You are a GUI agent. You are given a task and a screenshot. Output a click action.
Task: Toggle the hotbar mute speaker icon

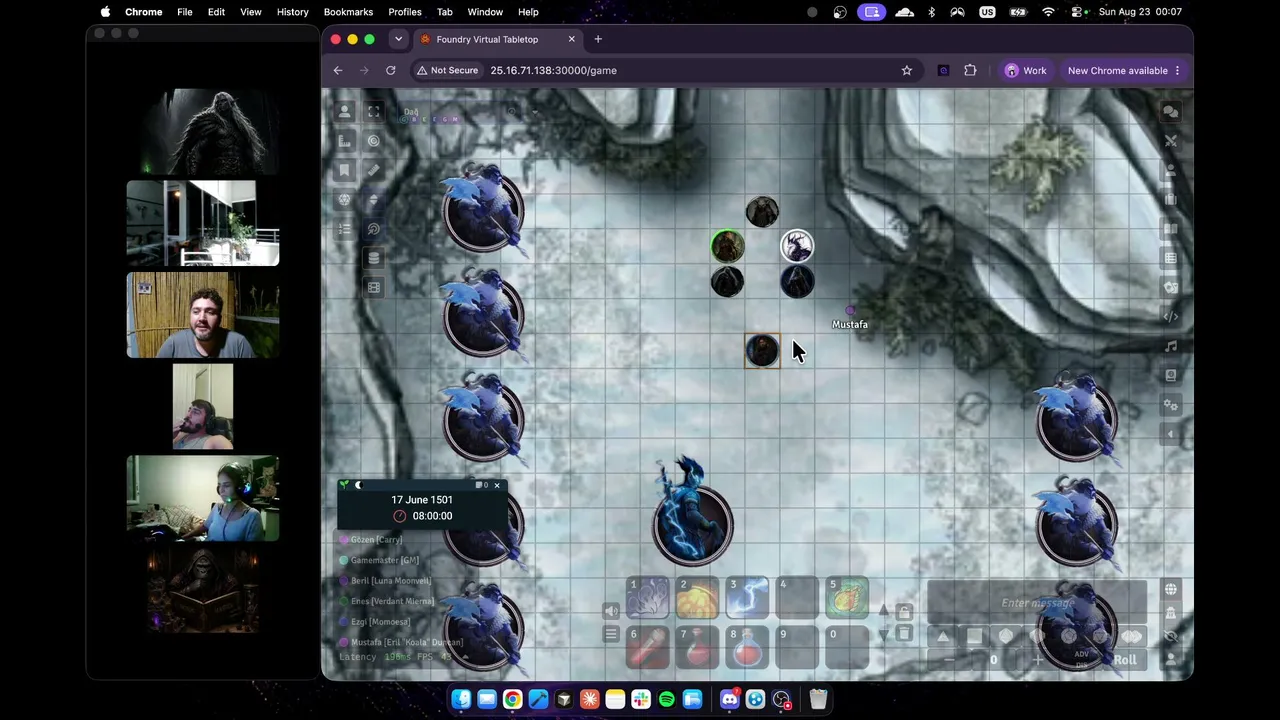(x=611, y=611)
